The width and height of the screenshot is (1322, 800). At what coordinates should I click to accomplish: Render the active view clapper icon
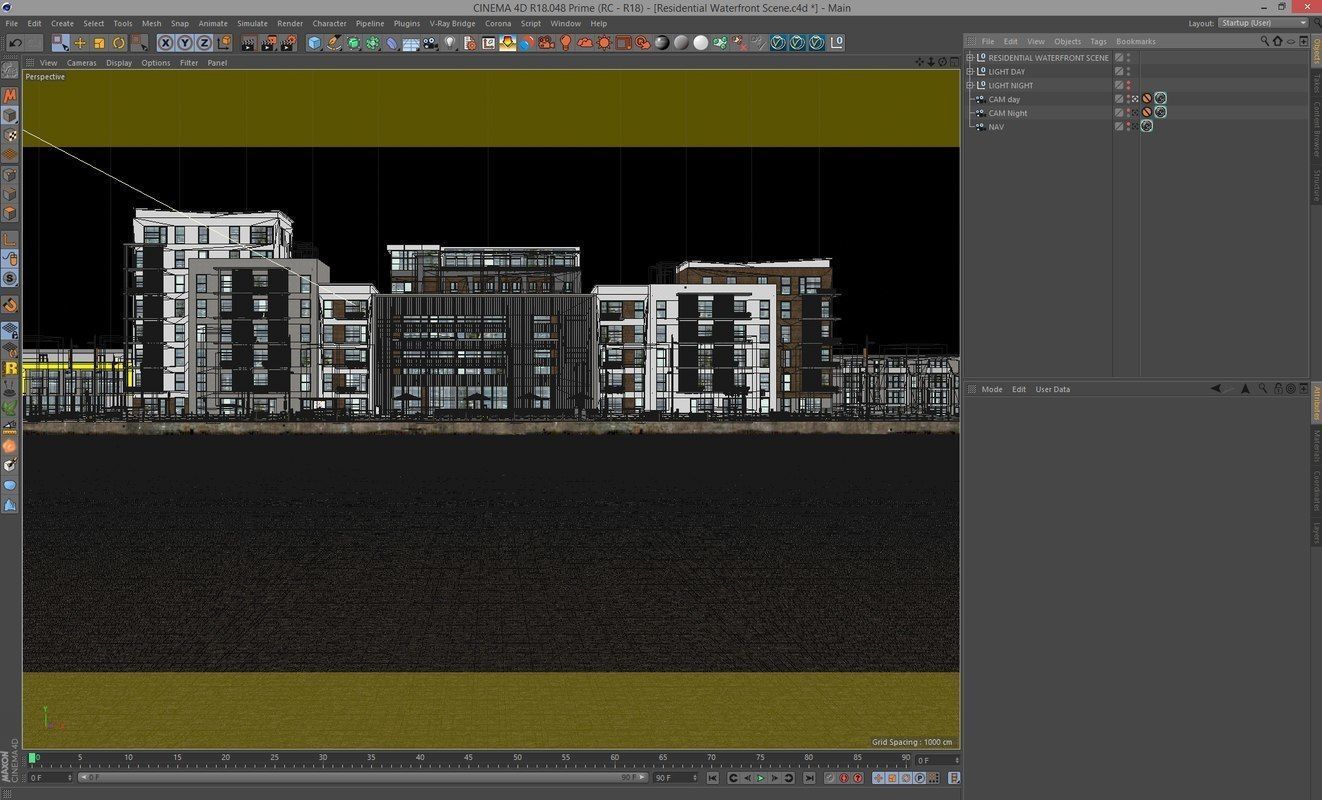point(248,43)
